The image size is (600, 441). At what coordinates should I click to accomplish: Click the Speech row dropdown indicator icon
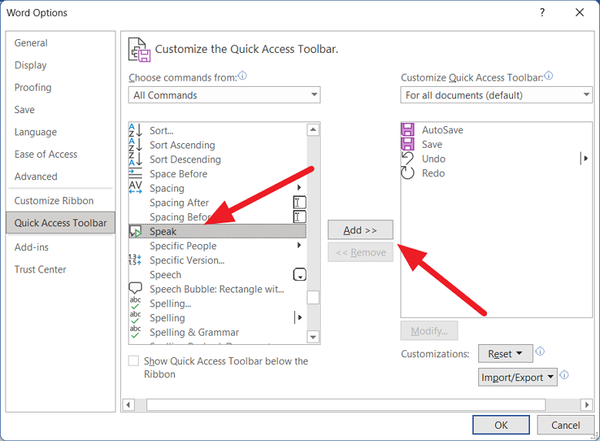coord(300,274)
